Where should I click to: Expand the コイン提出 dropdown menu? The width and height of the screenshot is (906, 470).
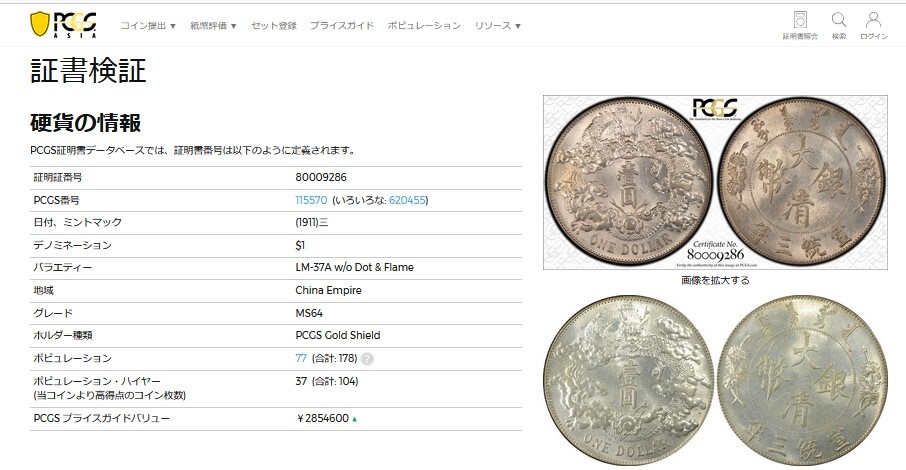[148, 25]
